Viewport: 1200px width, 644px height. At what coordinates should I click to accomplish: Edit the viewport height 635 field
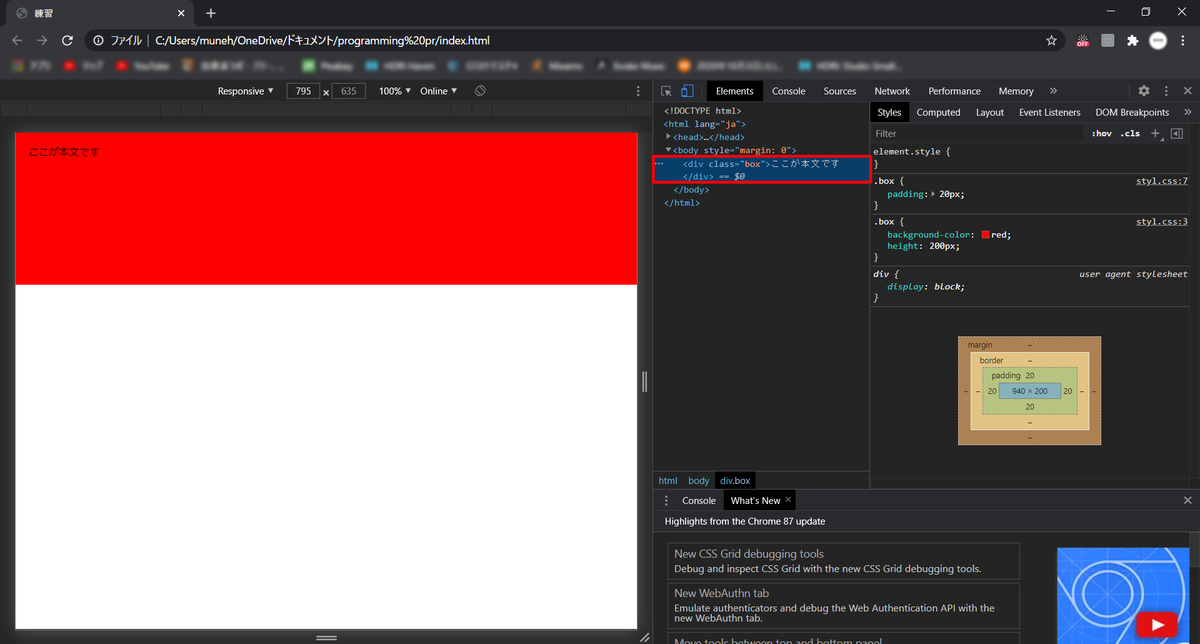(348, 91)
